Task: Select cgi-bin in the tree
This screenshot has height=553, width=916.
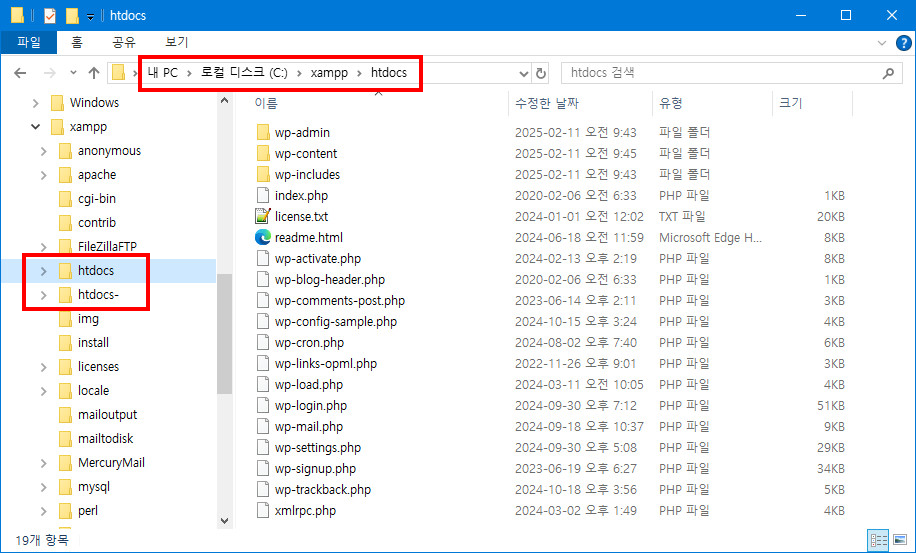Action: click(96, 199)
